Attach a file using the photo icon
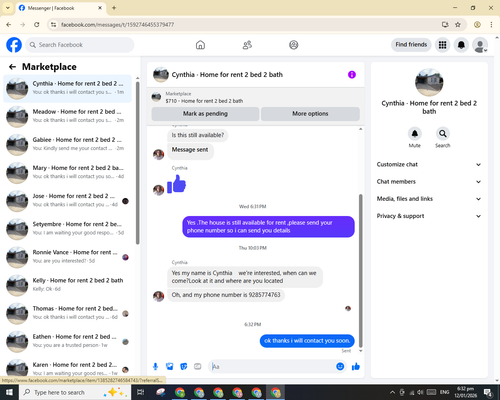 (x=170, y=367)
